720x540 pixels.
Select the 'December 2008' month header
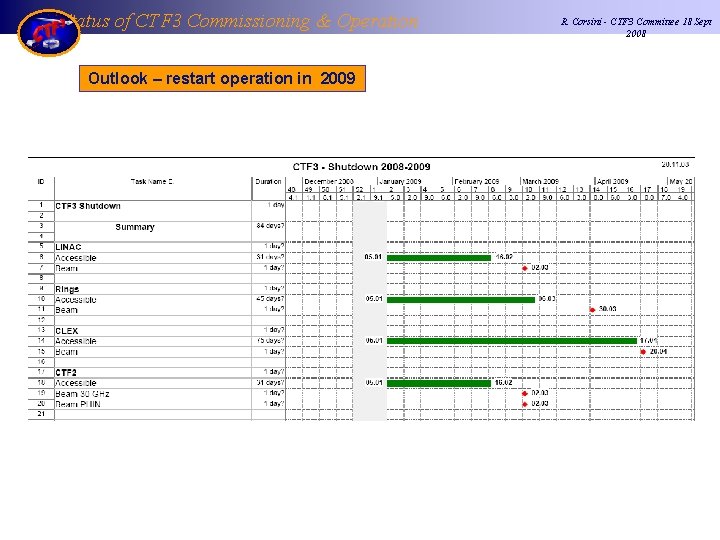tap(329, 181)
